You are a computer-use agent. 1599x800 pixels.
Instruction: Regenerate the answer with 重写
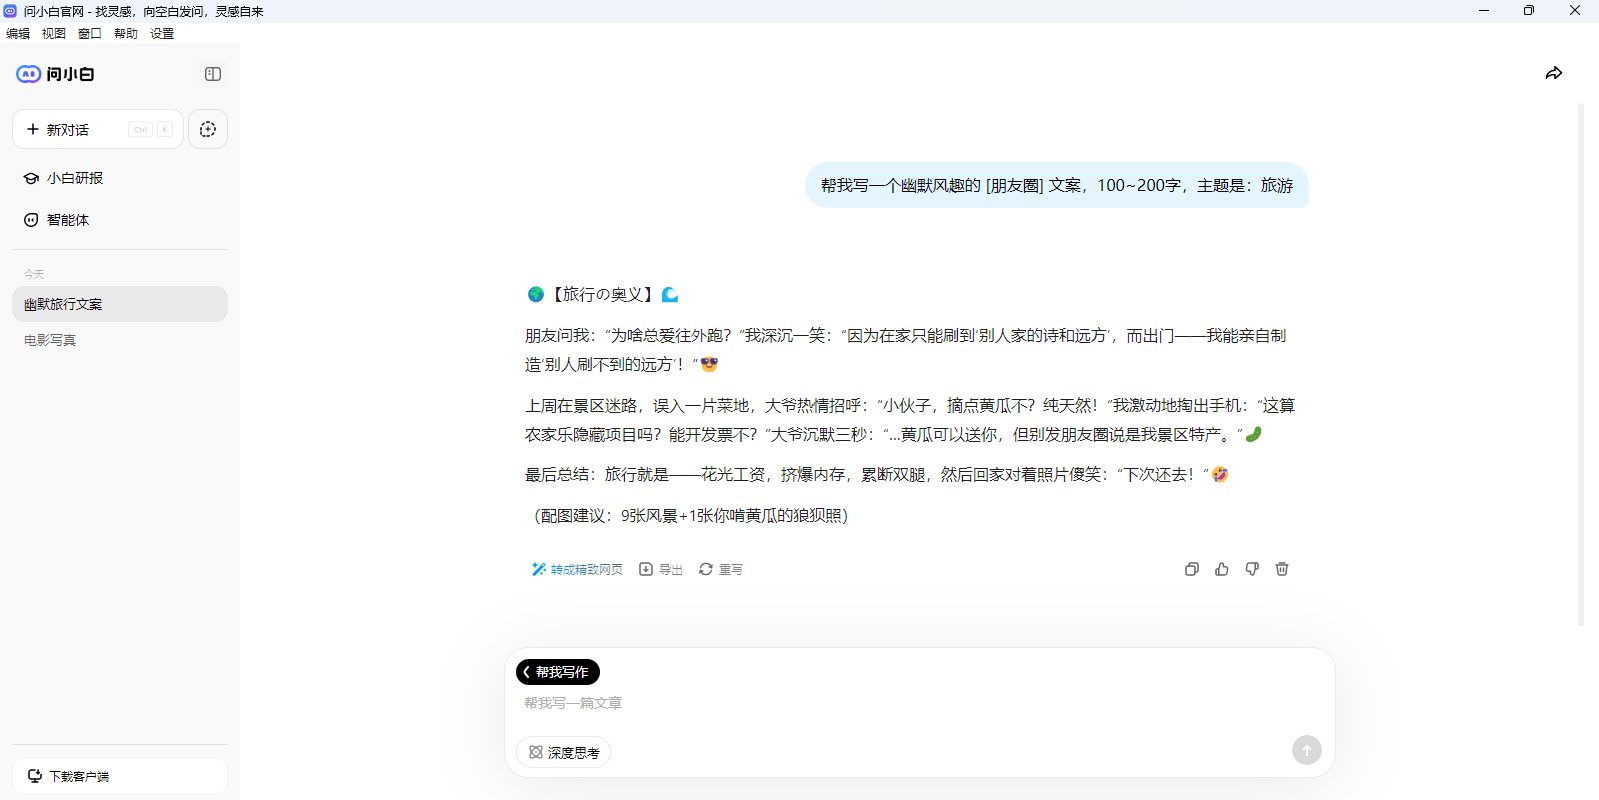721,569
